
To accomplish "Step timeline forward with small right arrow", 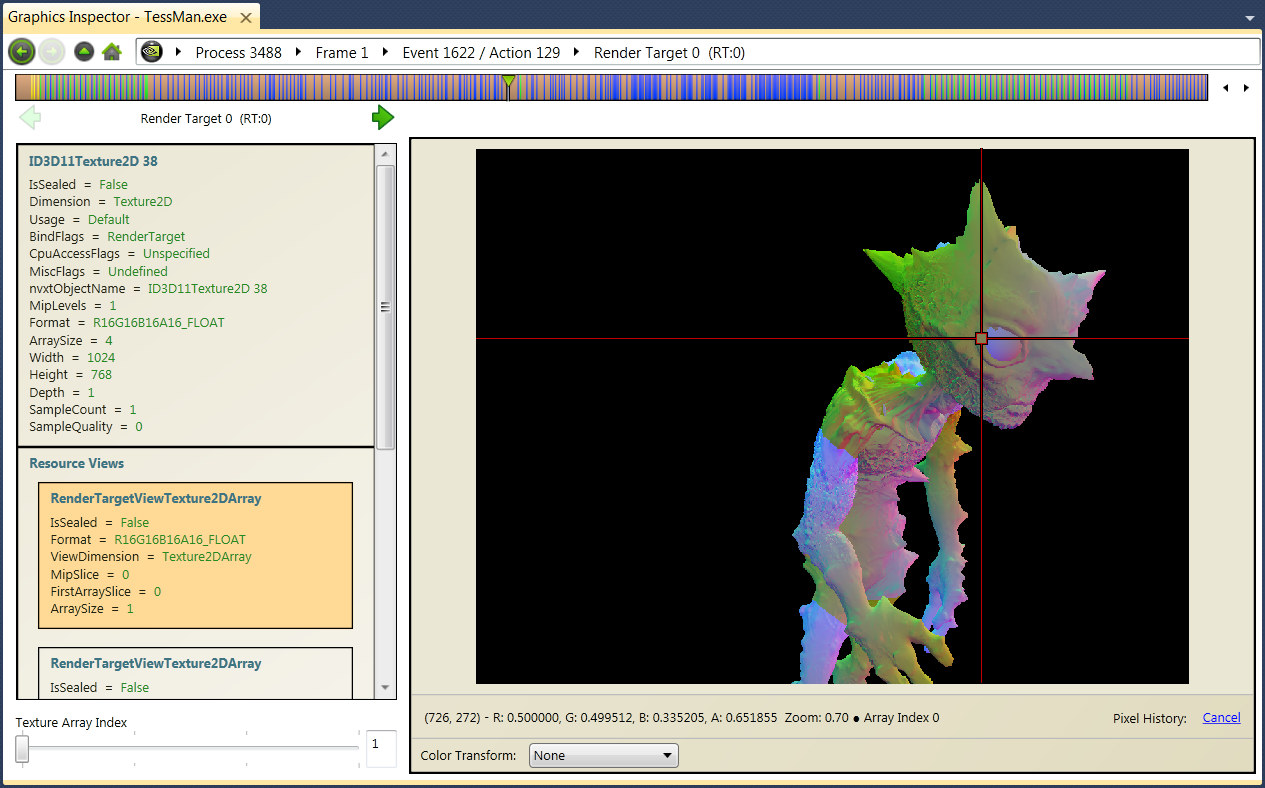I will tap(1246, 88).
